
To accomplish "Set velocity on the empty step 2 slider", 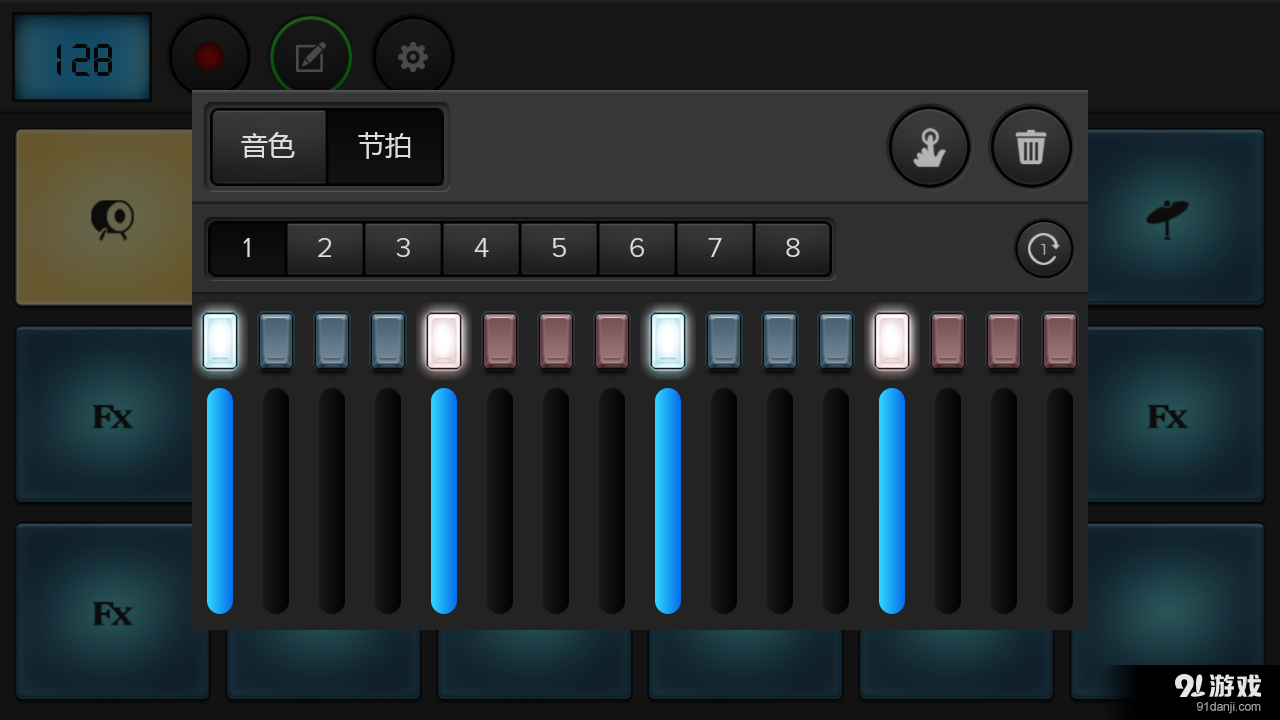I will [x=276, y=501].
